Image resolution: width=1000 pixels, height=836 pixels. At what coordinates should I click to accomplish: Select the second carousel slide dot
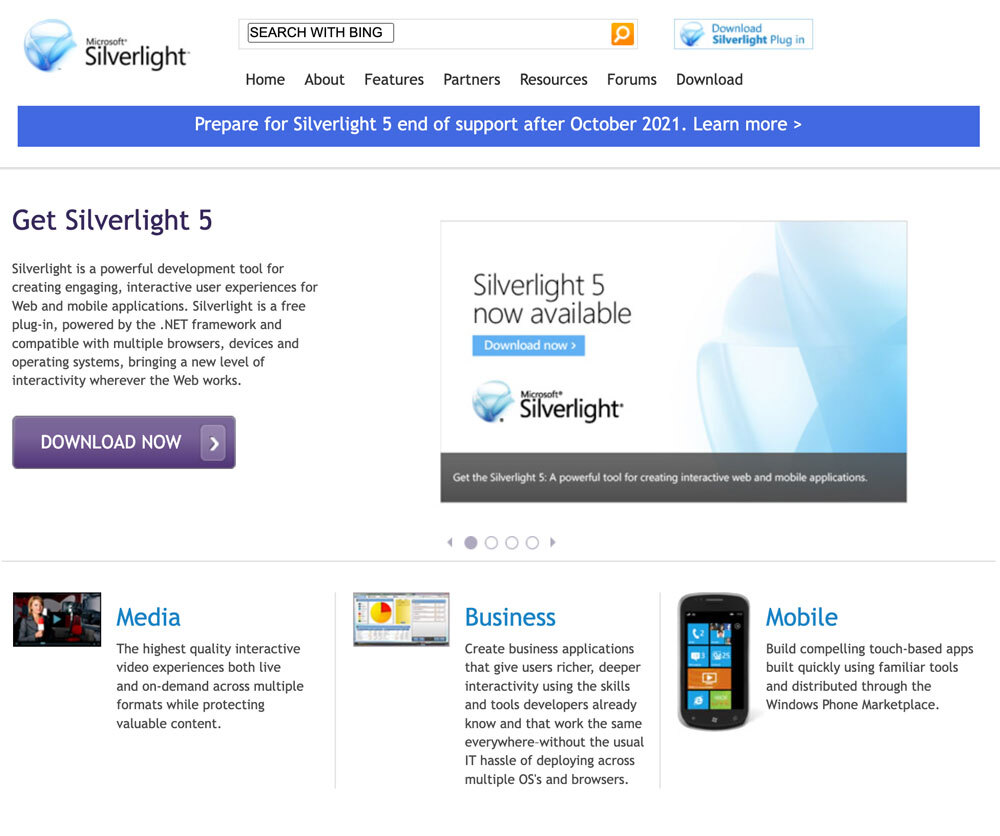point(491,543)
